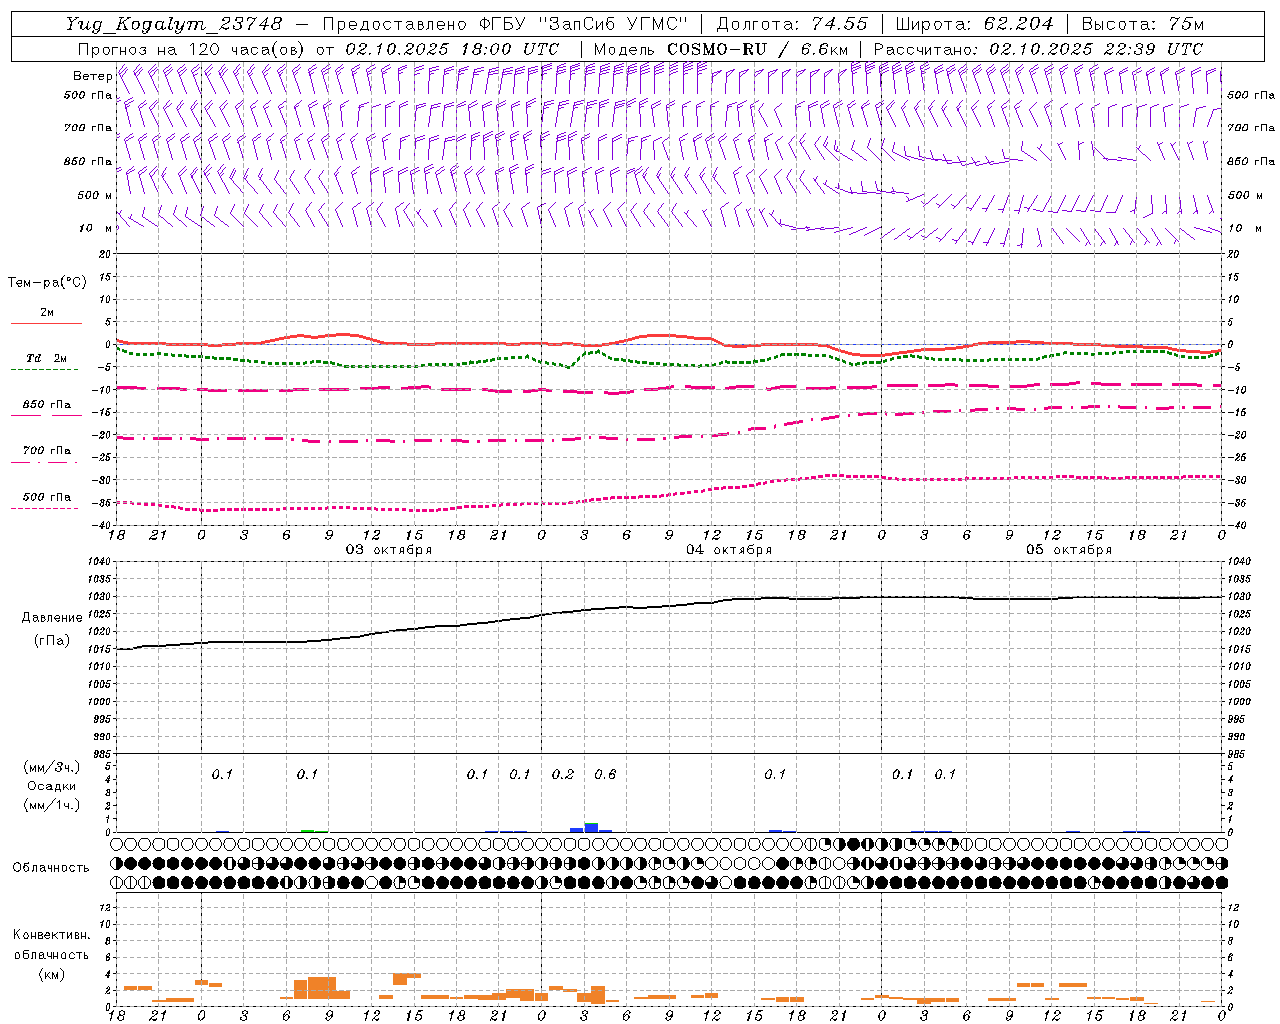Image resolution: width=1280 pixels, height=1024 pixels.
Task: Click the Конвективн. label of the convective panel
Action: click(52, 935)
